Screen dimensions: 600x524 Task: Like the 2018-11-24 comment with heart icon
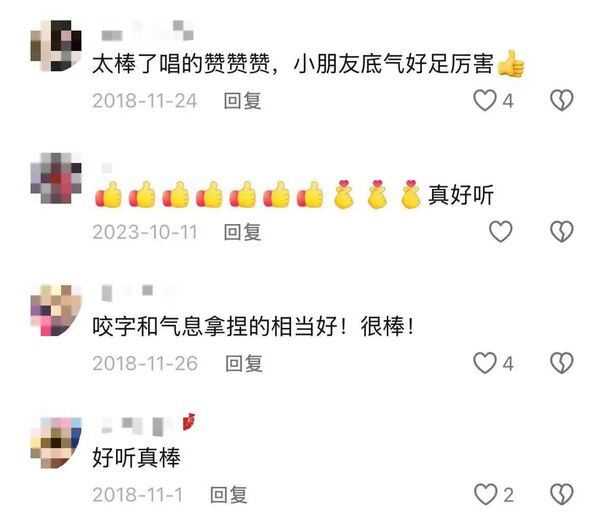[485, 101]
